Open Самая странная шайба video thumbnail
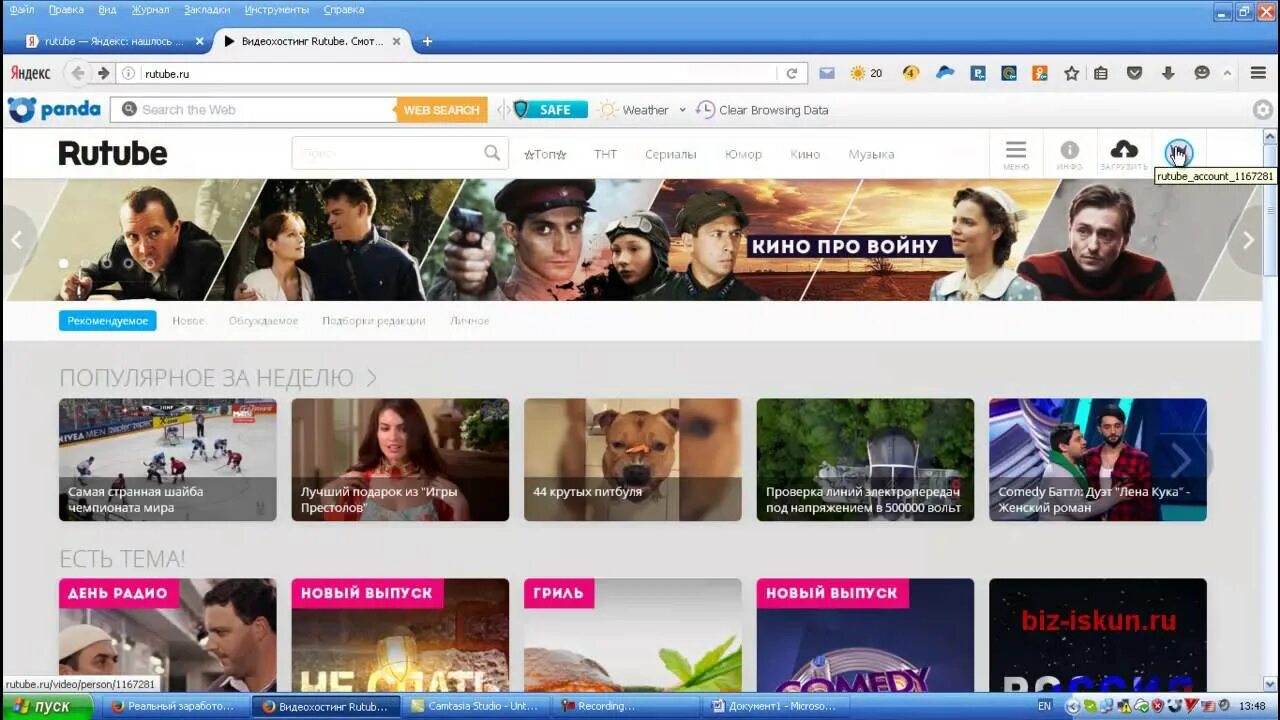This screenshot has height=720, width=1280. tap(168, 460)
